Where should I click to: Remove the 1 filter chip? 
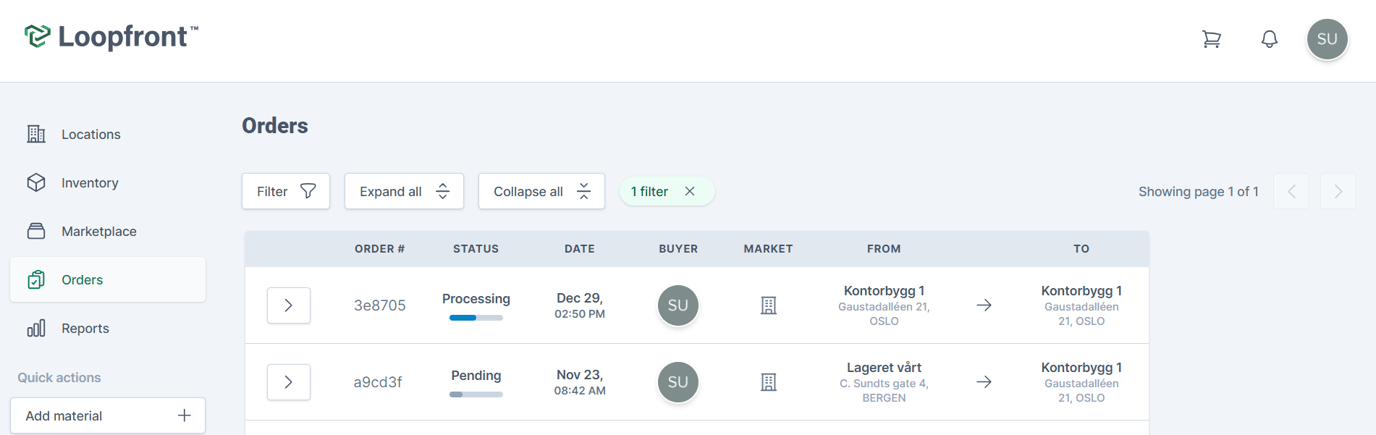tap(690, 192)
